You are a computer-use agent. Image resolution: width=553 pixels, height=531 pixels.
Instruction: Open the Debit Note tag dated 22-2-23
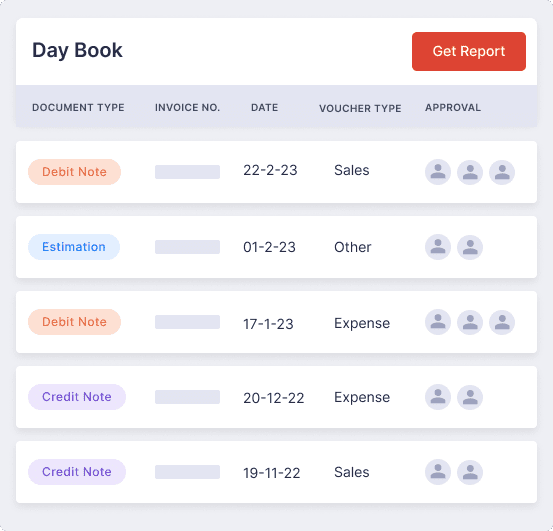point(74,172)
